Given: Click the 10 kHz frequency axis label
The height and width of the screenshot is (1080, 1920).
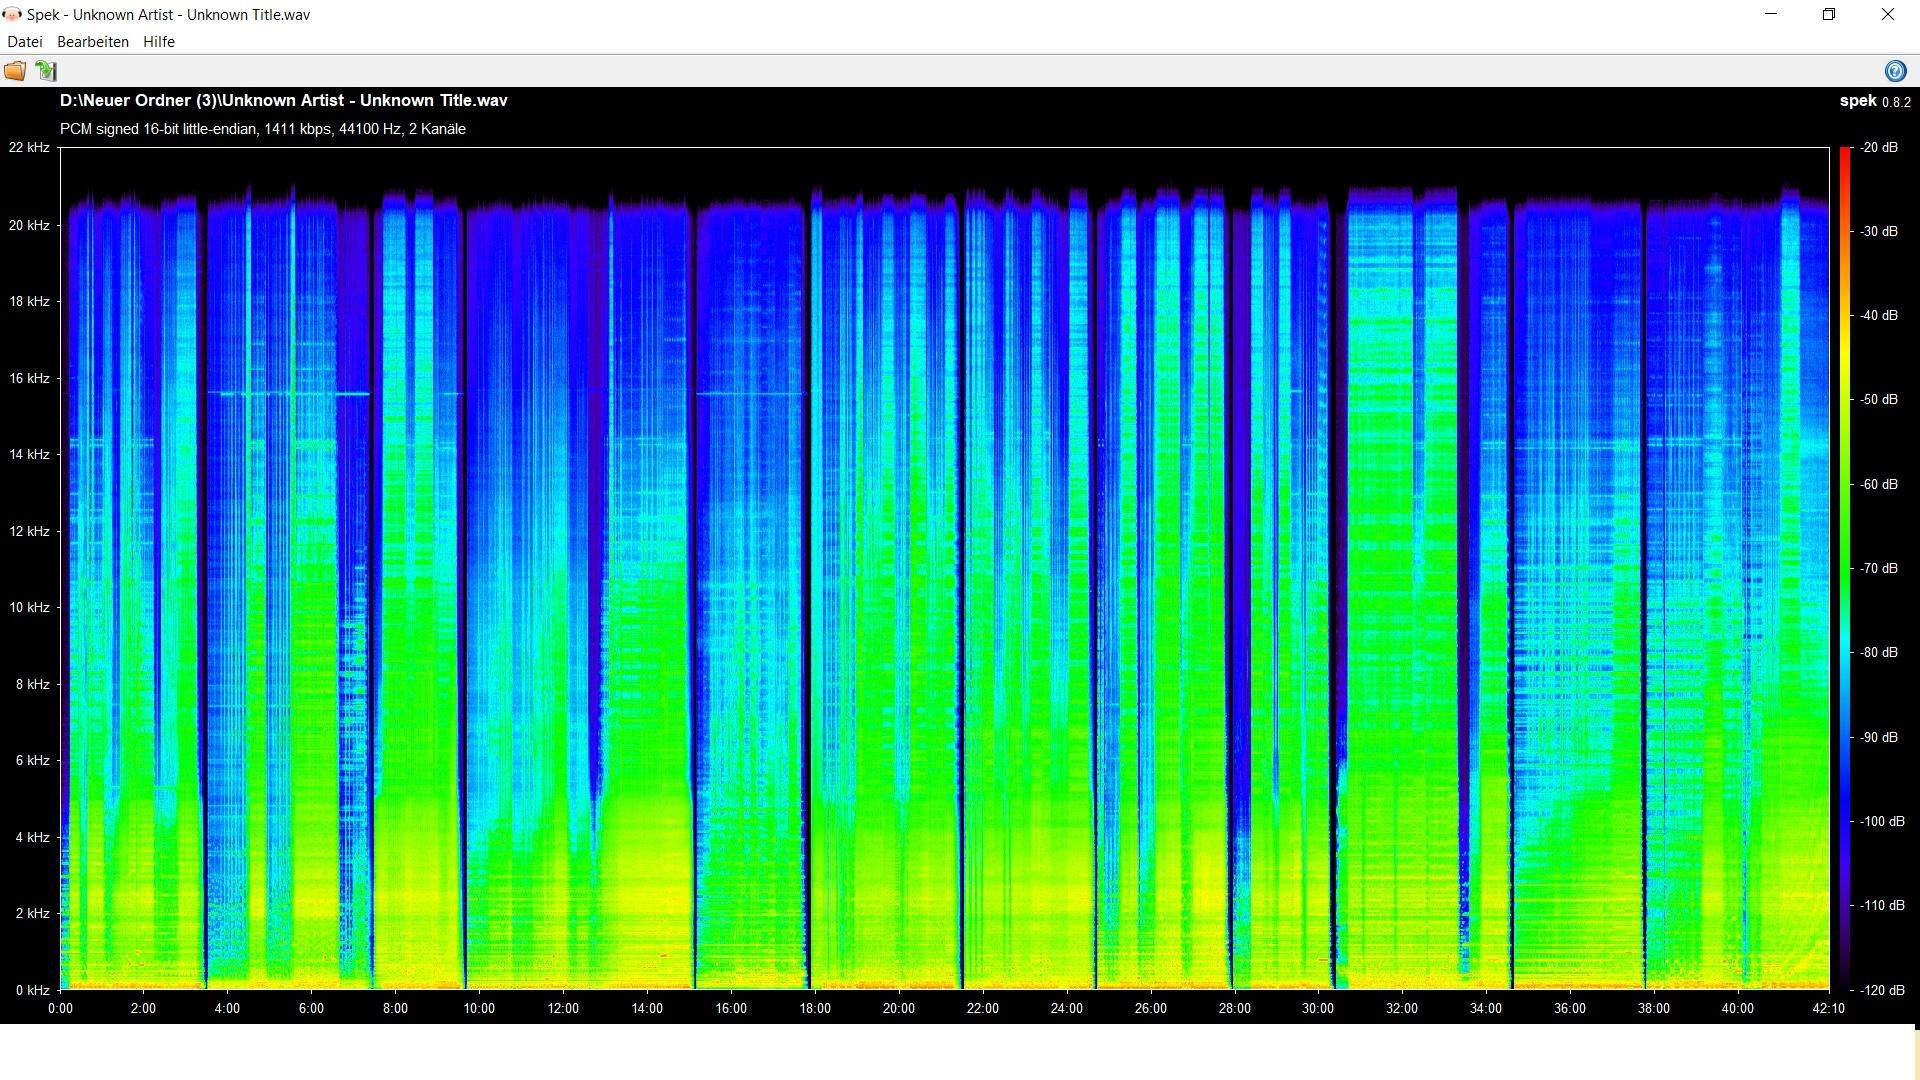Looking at the screenshot, I should pos(29,608).
